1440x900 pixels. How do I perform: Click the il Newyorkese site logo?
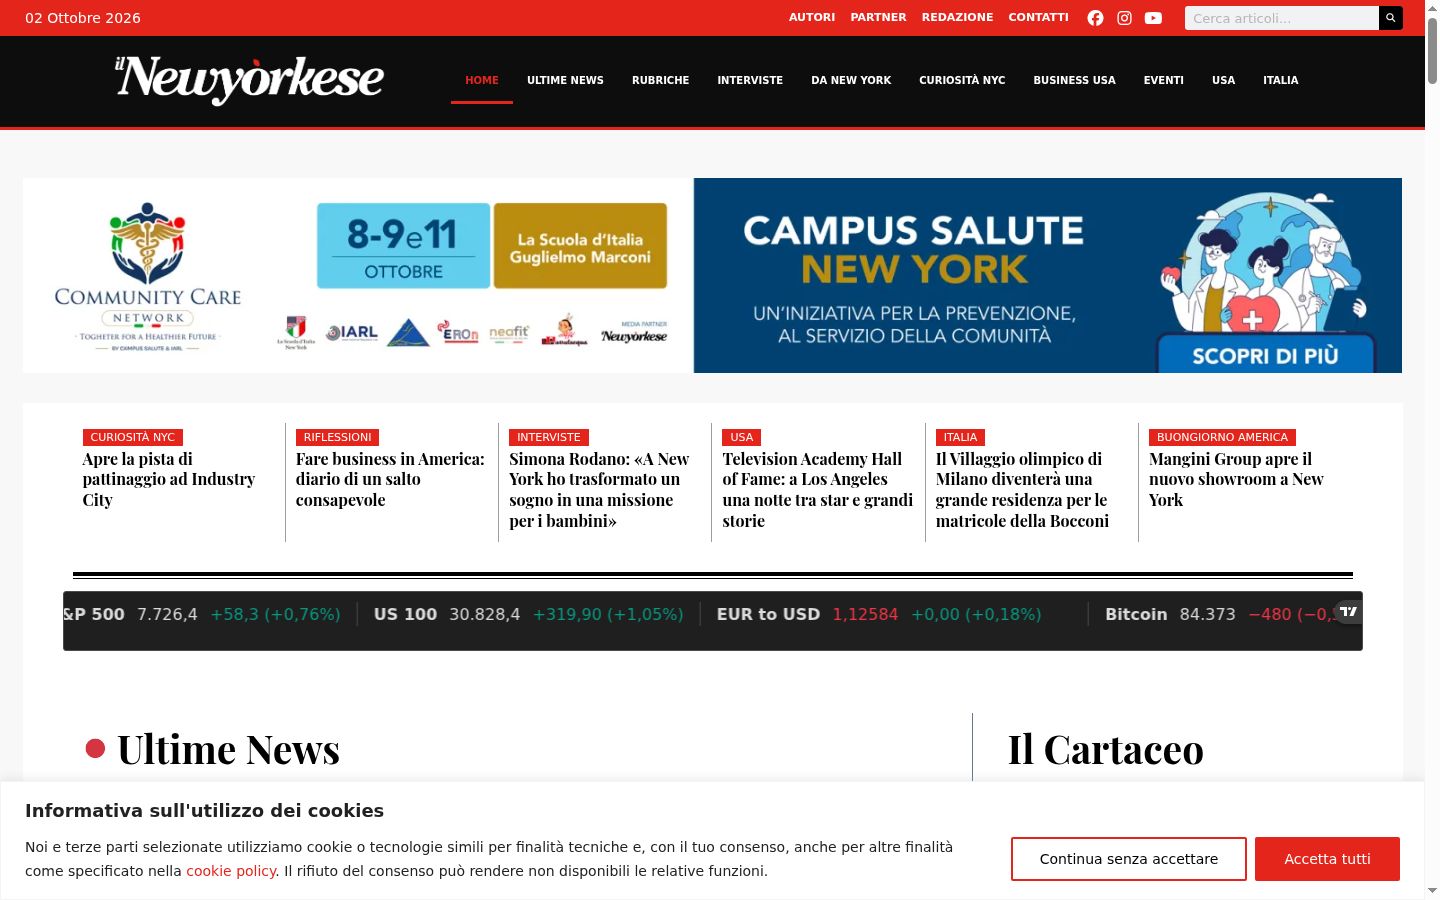click(250, 79)
